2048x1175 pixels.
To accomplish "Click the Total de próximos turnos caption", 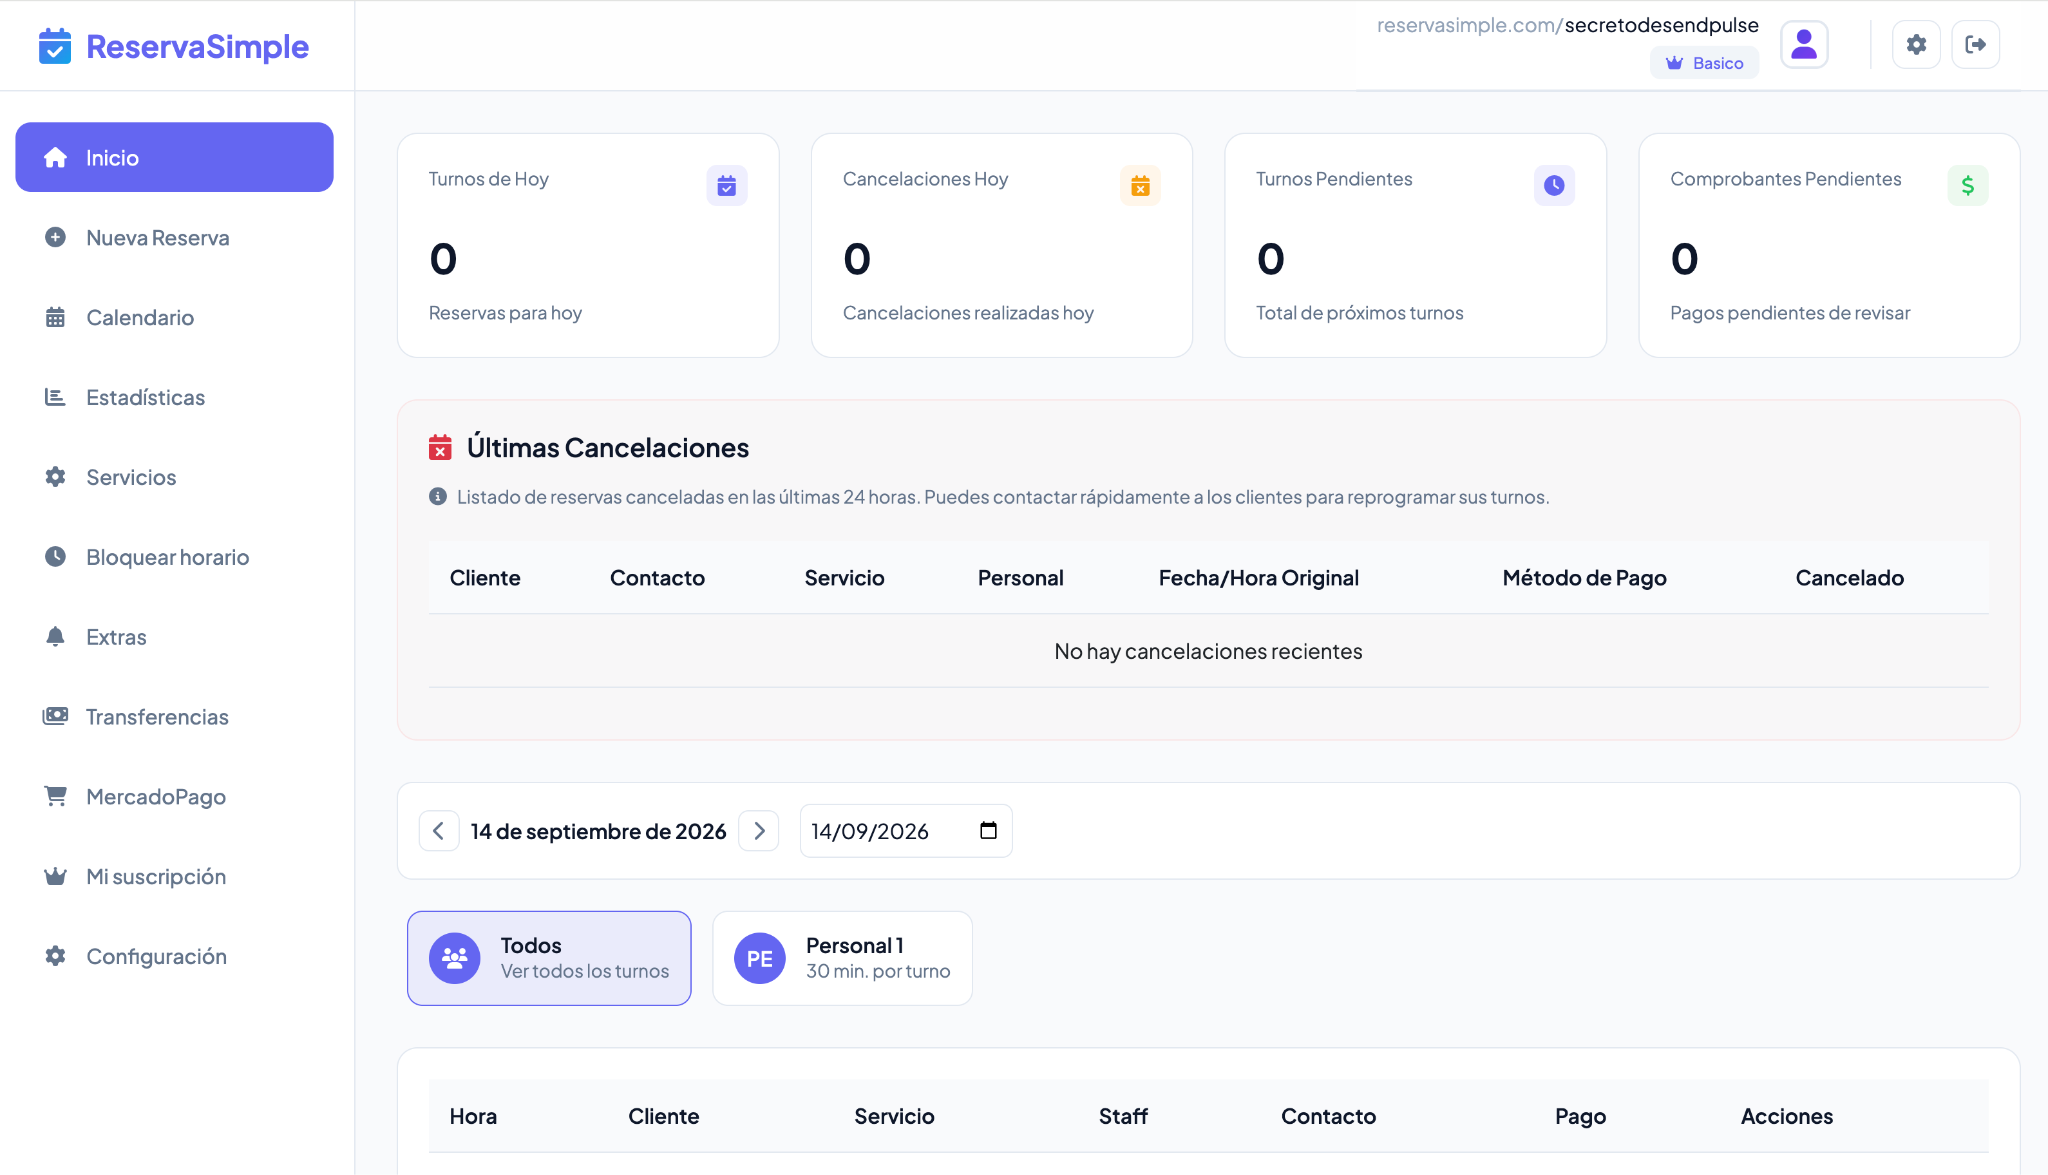I will (x=1359, y=313).
